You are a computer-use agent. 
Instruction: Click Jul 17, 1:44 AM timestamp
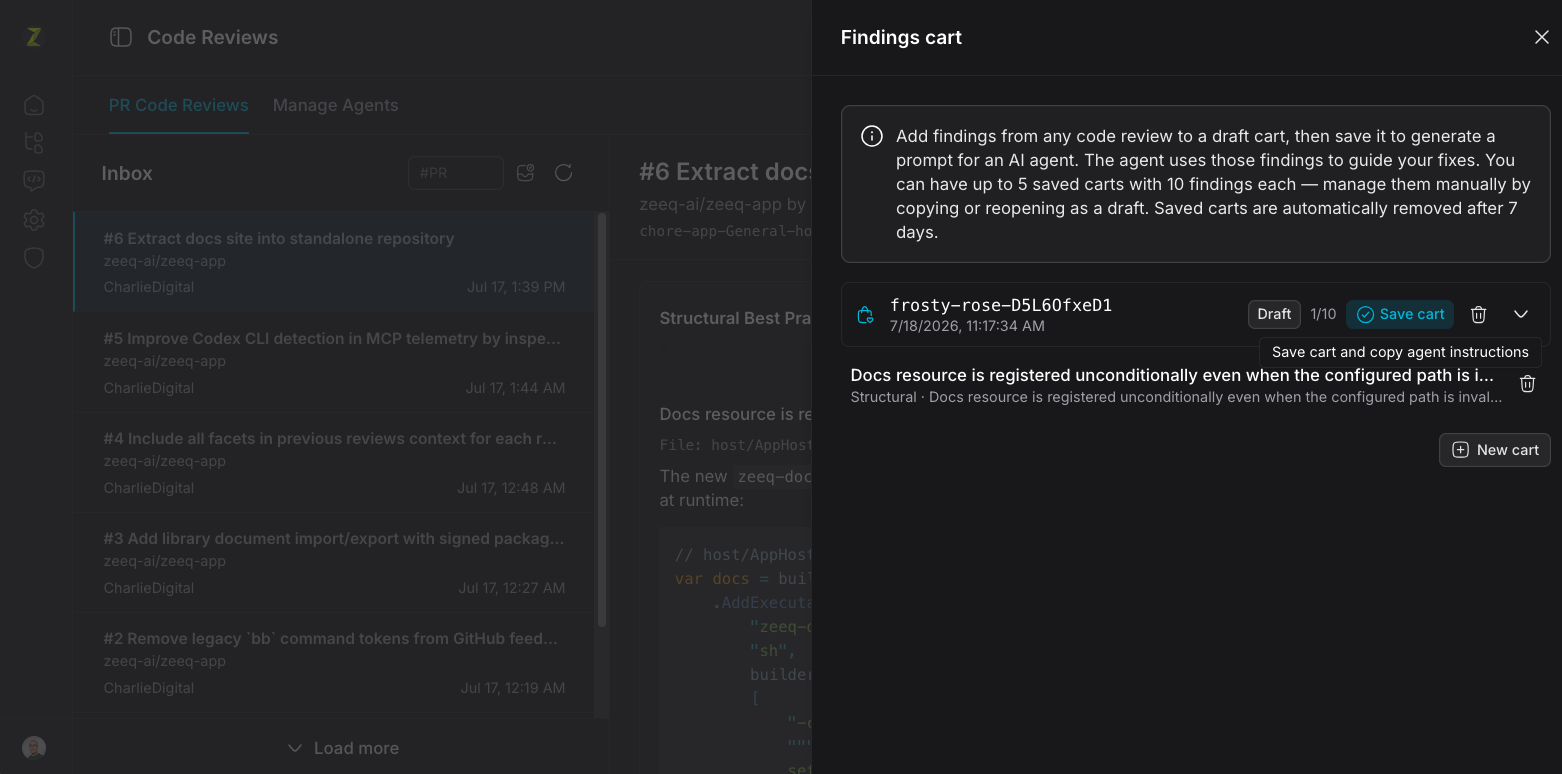[x=515, y=388]
